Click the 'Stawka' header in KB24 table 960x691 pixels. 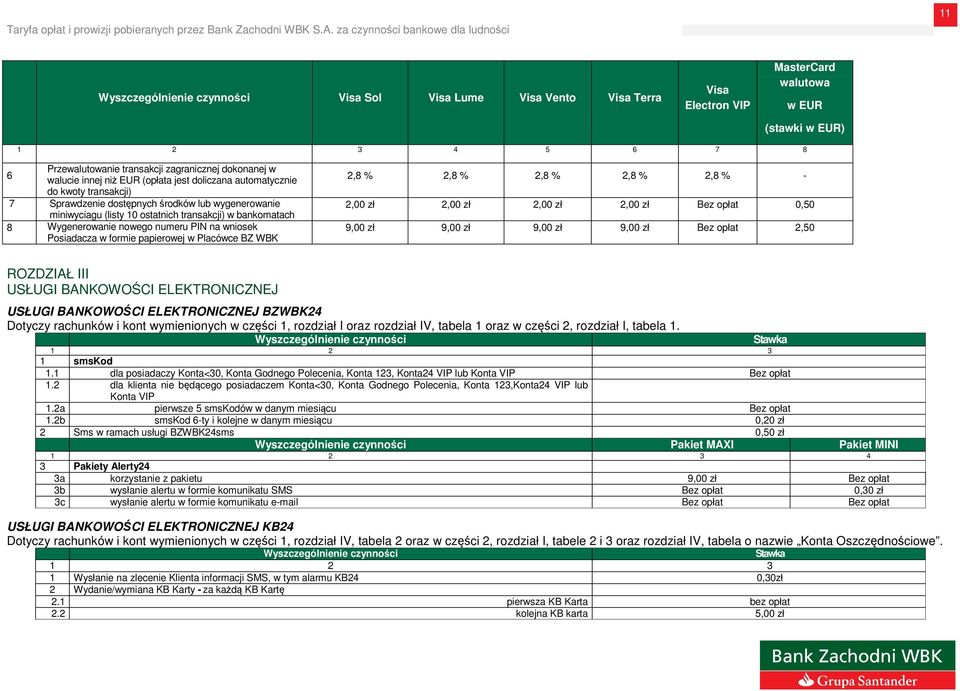pos(770,553)
